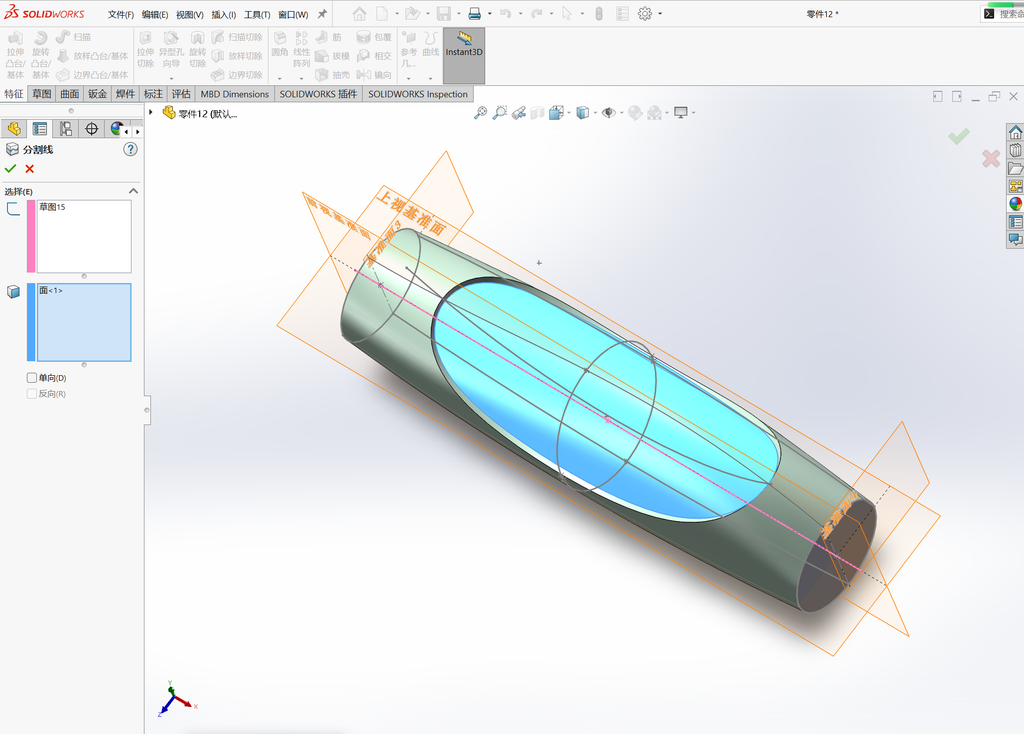Open the Custom Properties icon in task pane
The width and height of the screenshot is (1024, 734).
pyautogui.click(x=1016, y=222)
